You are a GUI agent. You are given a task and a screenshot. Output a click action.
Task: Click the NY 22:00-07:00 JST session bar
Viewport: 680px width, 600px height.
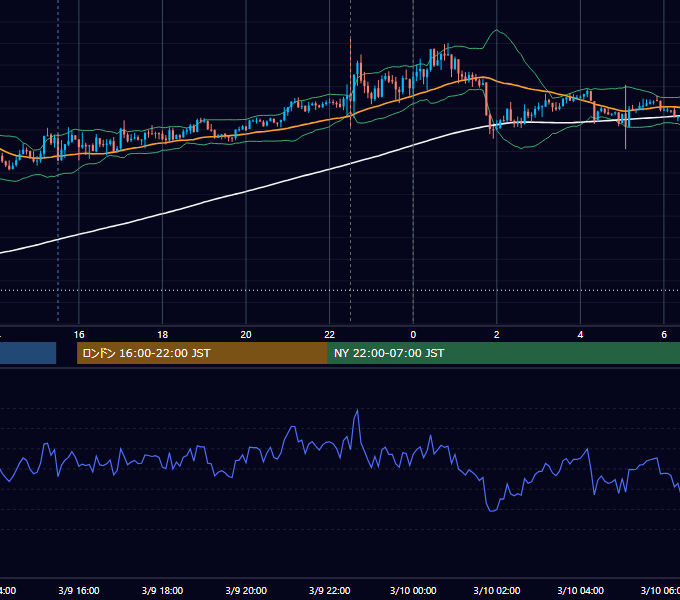click(x=503, y=353)
